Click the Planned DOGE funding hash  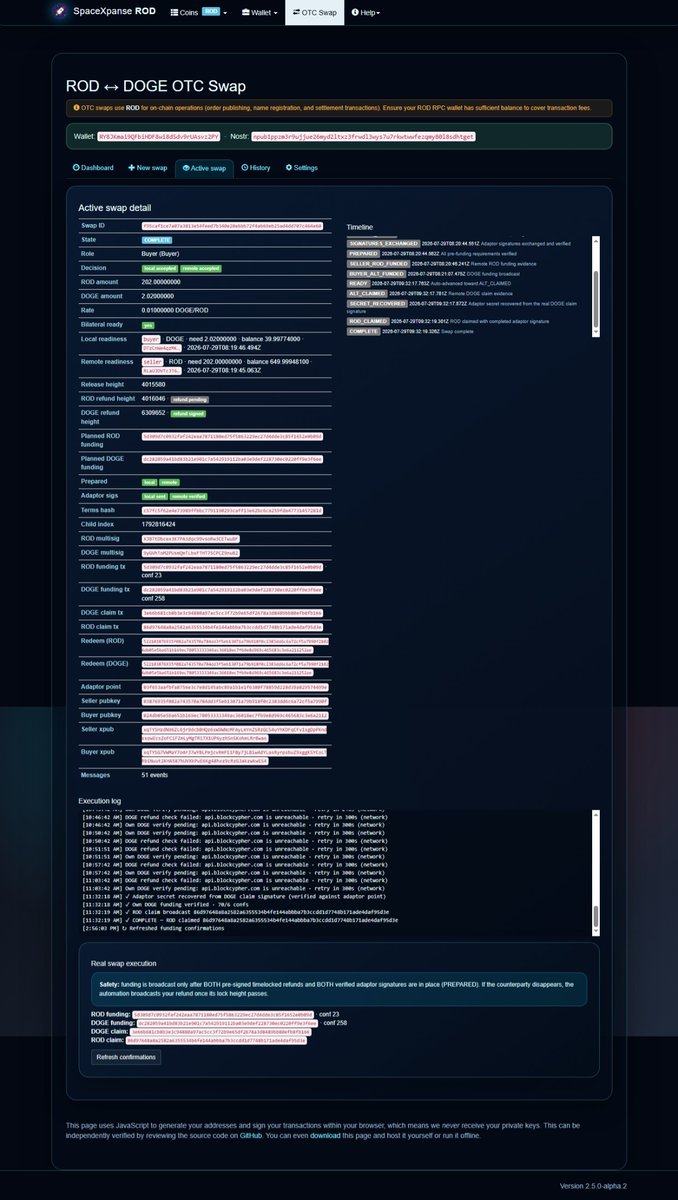[232, 458]
